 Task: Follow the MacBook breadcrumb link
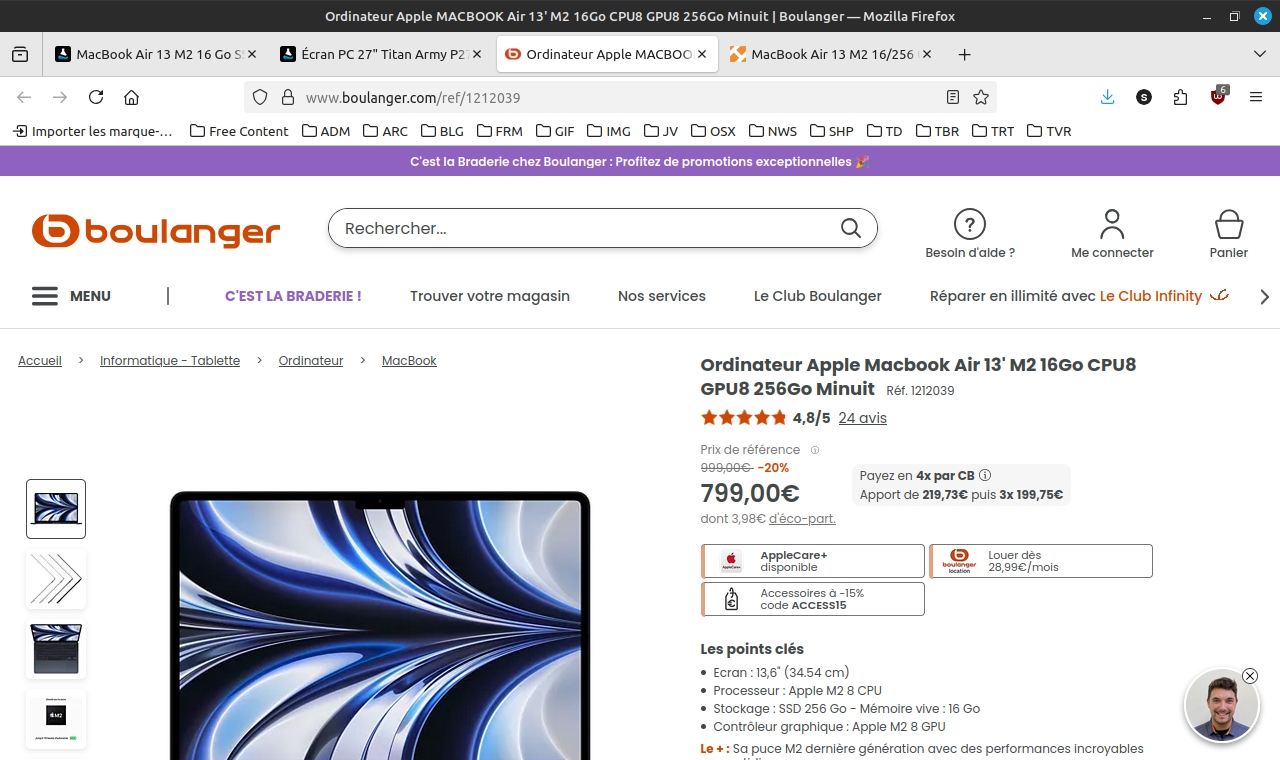point(409,361)
